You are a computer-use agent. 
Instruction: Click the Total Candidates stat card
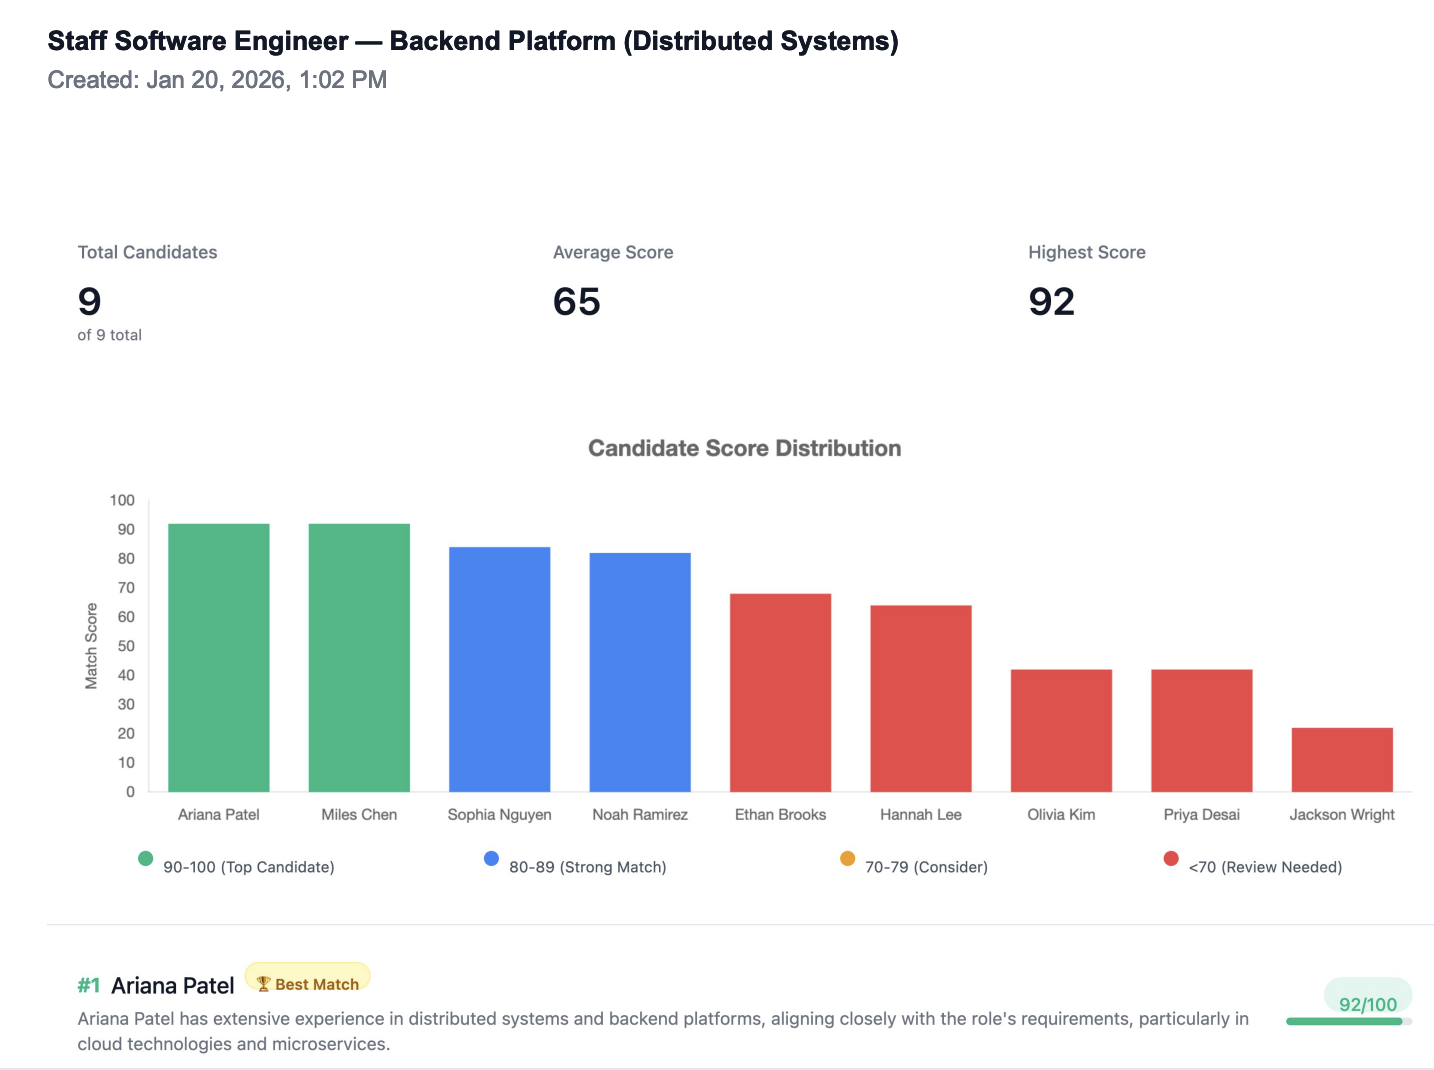coord(148,293)
